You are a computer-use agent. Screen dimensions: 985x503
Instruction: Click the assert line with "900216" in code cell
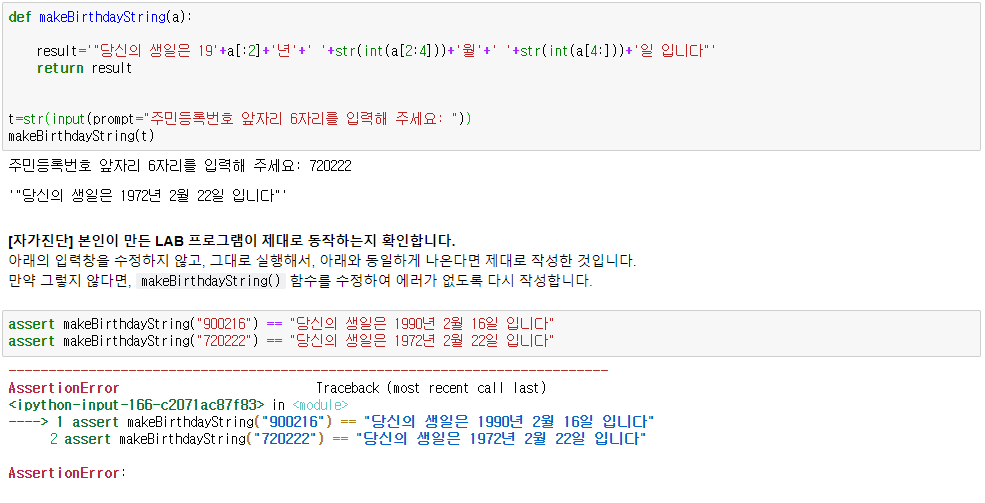point(281,324)
